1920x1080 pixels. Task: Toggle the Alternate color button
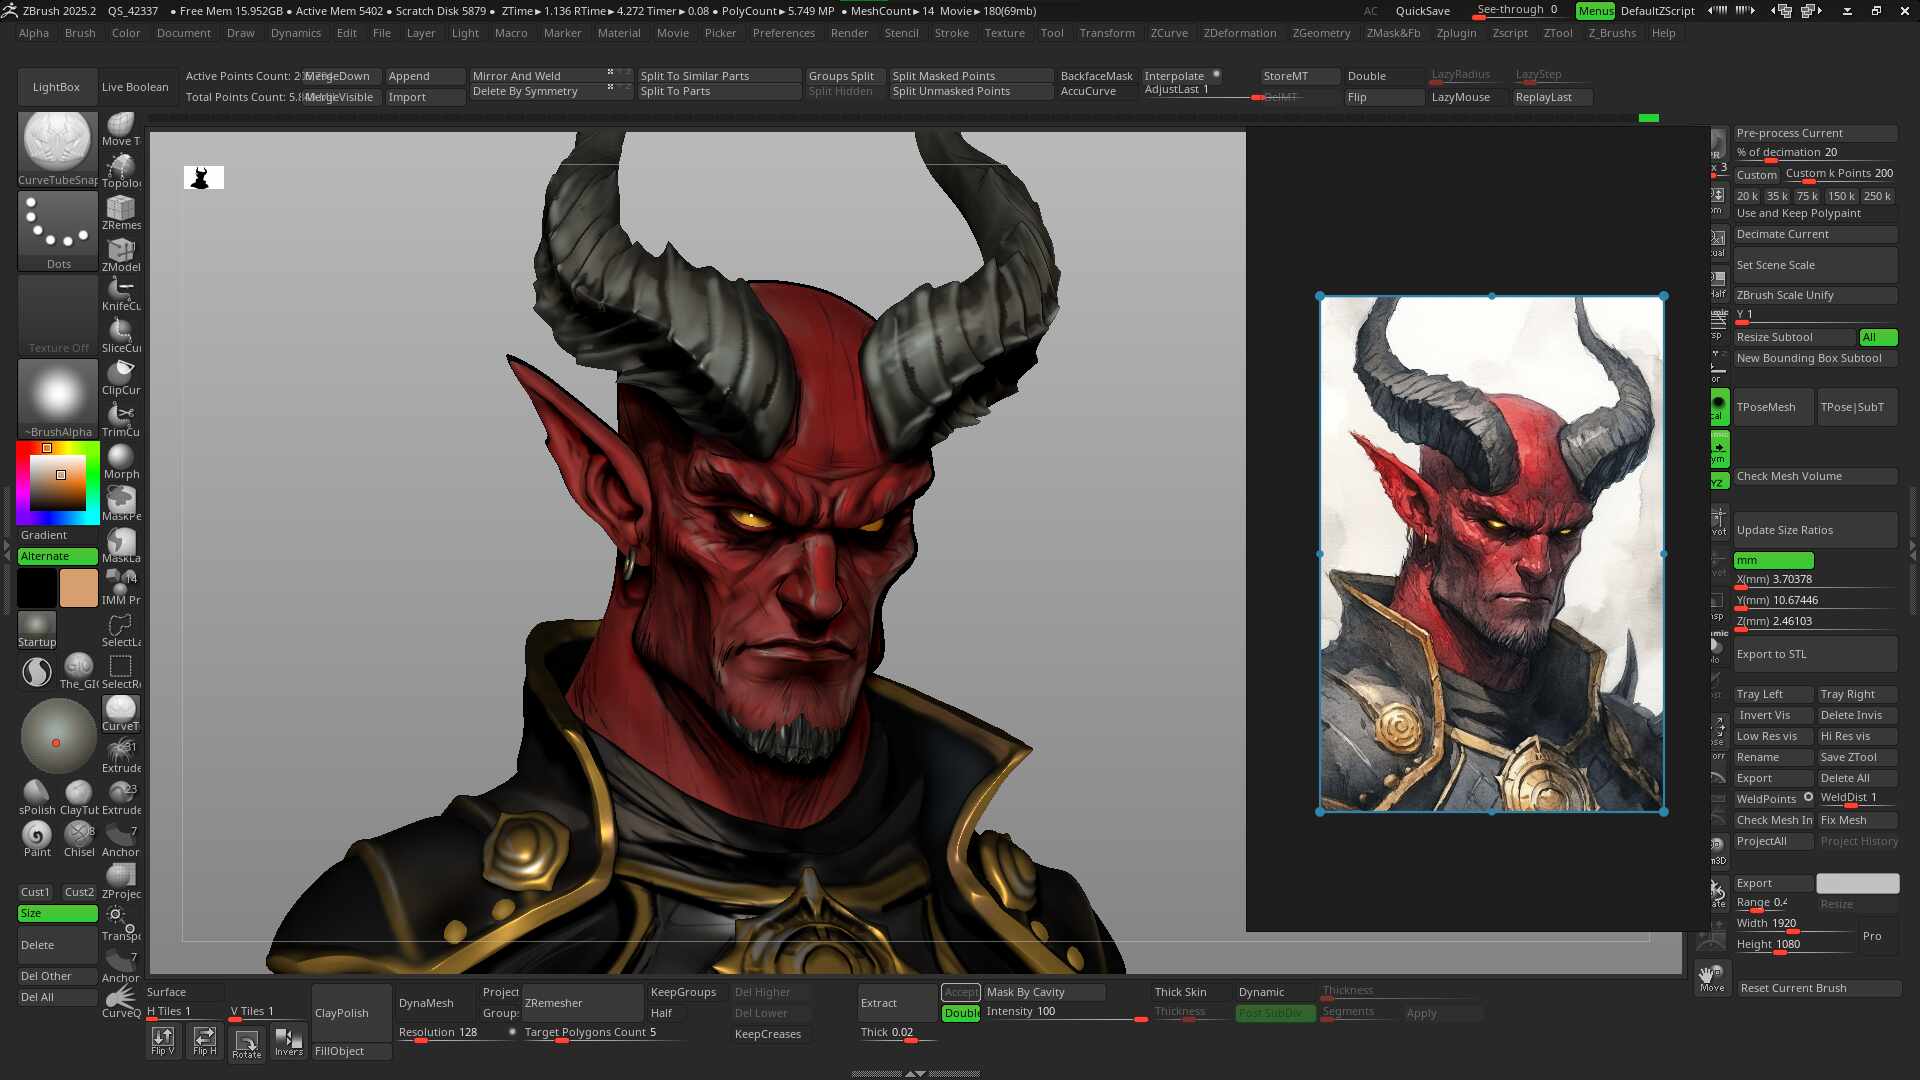[x=58, y=556]
